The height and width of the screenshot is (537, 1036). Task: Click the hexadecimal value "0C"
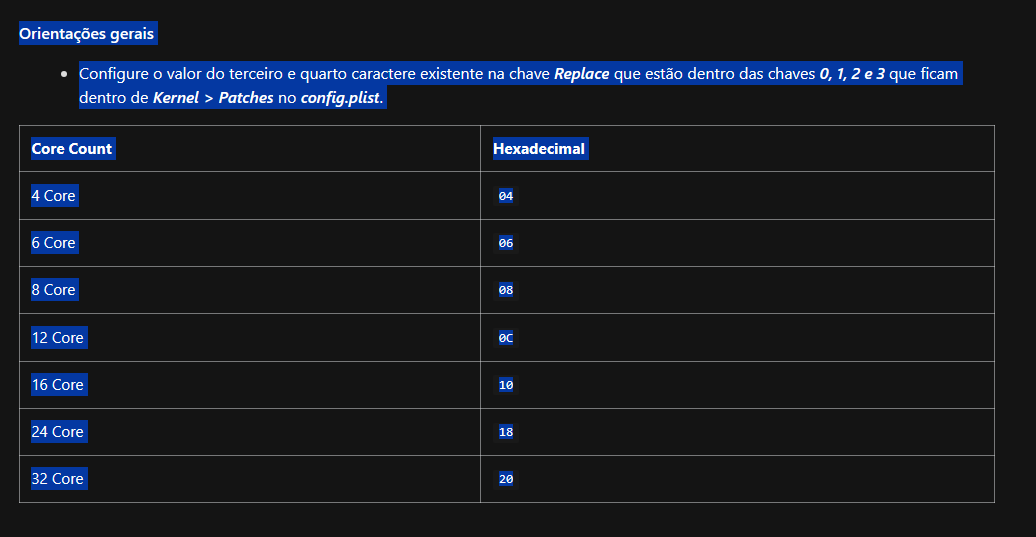[x=506, y=338]
